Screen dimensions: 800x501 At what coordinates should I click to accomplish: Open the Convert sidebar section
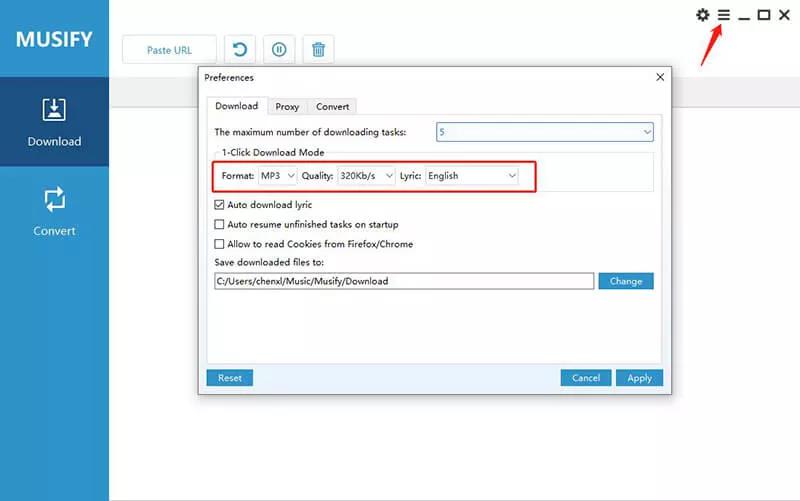point(54,212)
